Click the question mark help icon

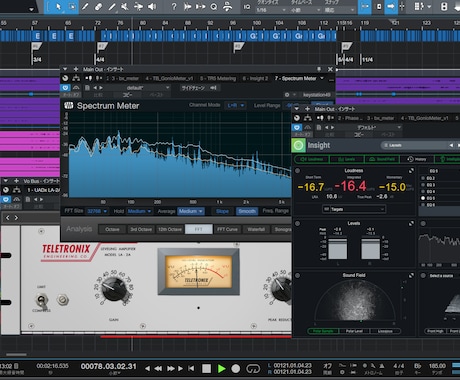coord(174,6)
